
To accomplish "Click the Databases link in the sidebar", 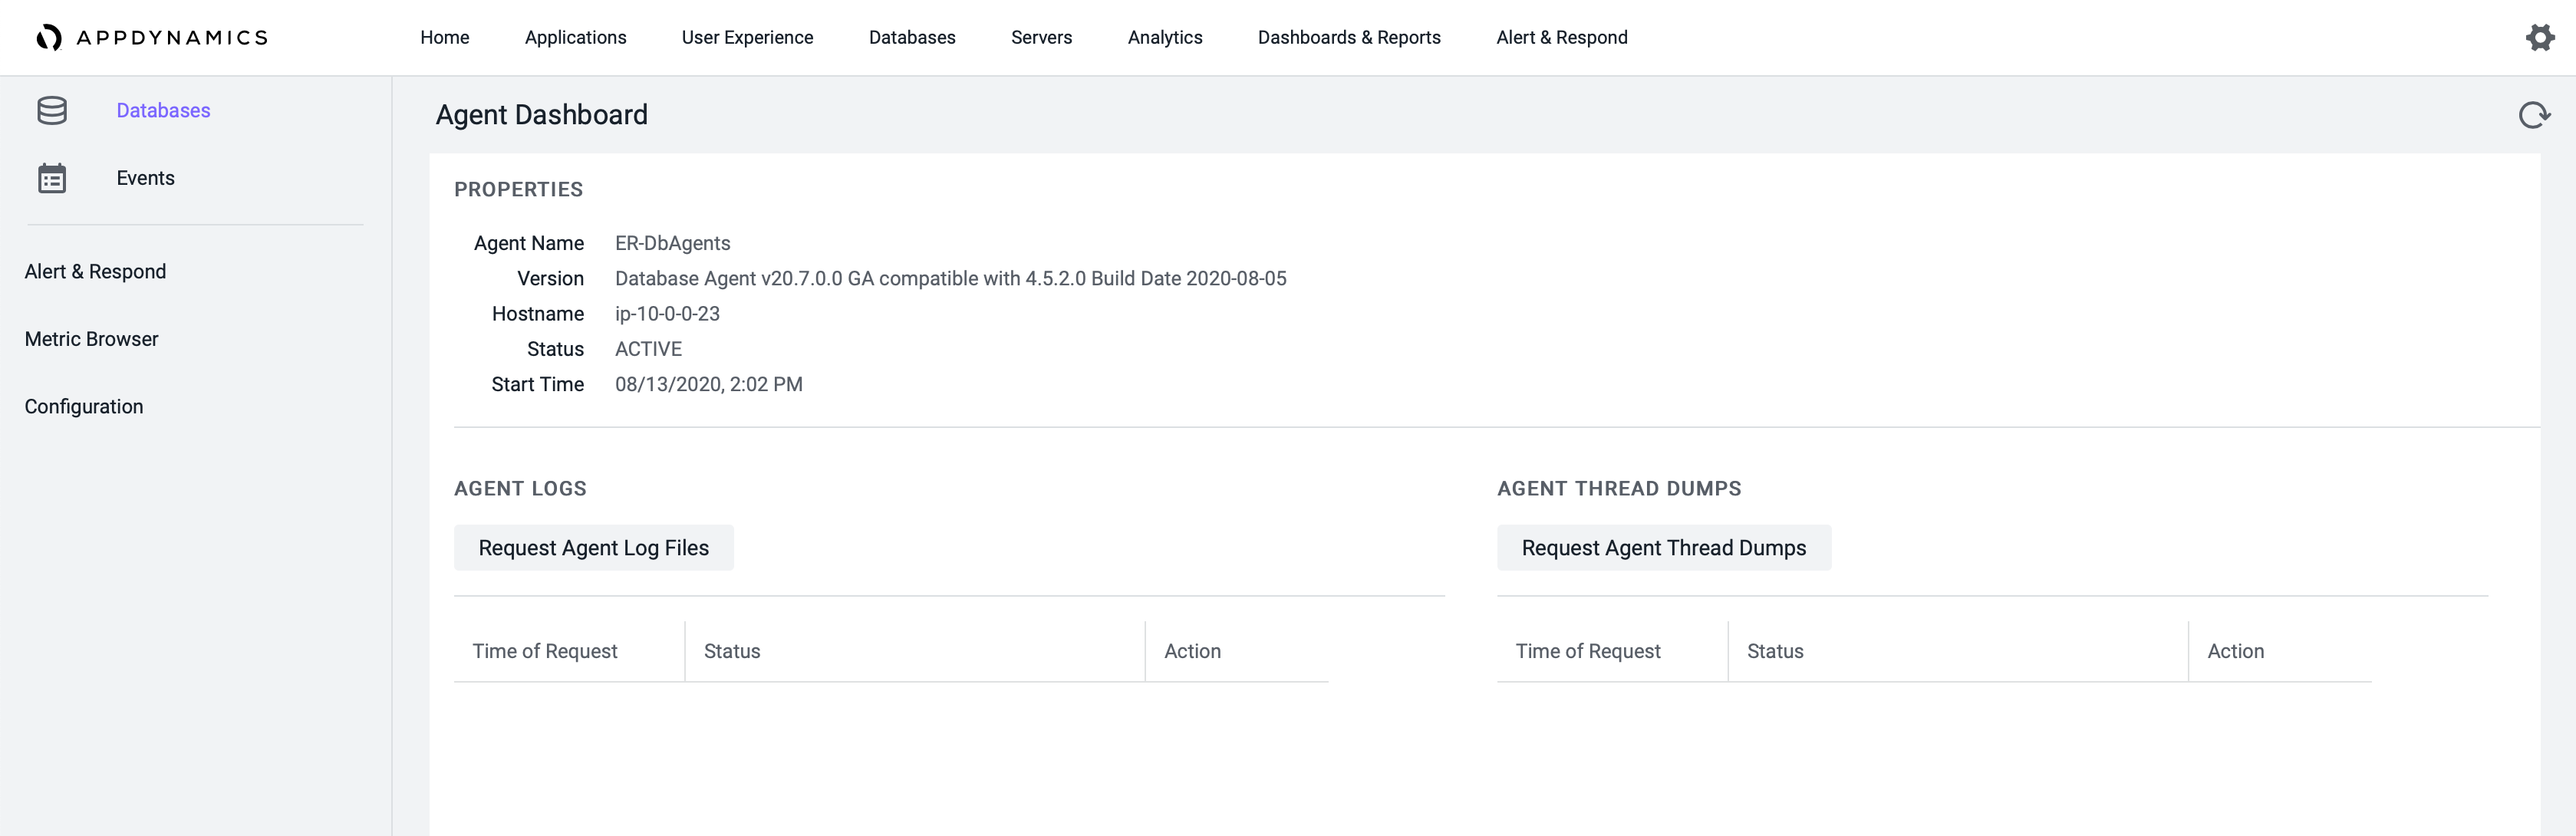I will click(x=163, y=111).
